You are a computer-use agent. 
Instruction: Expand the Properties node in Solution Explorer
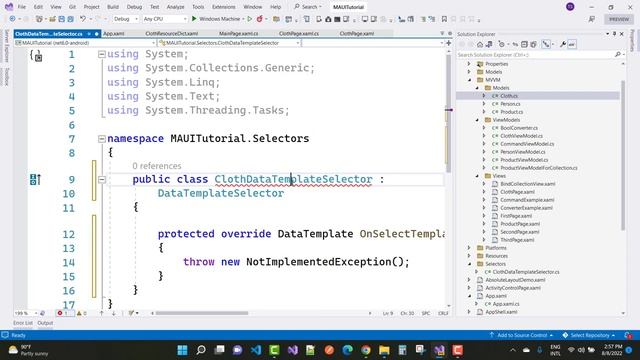pyautogui.click(x=469, y=64)
